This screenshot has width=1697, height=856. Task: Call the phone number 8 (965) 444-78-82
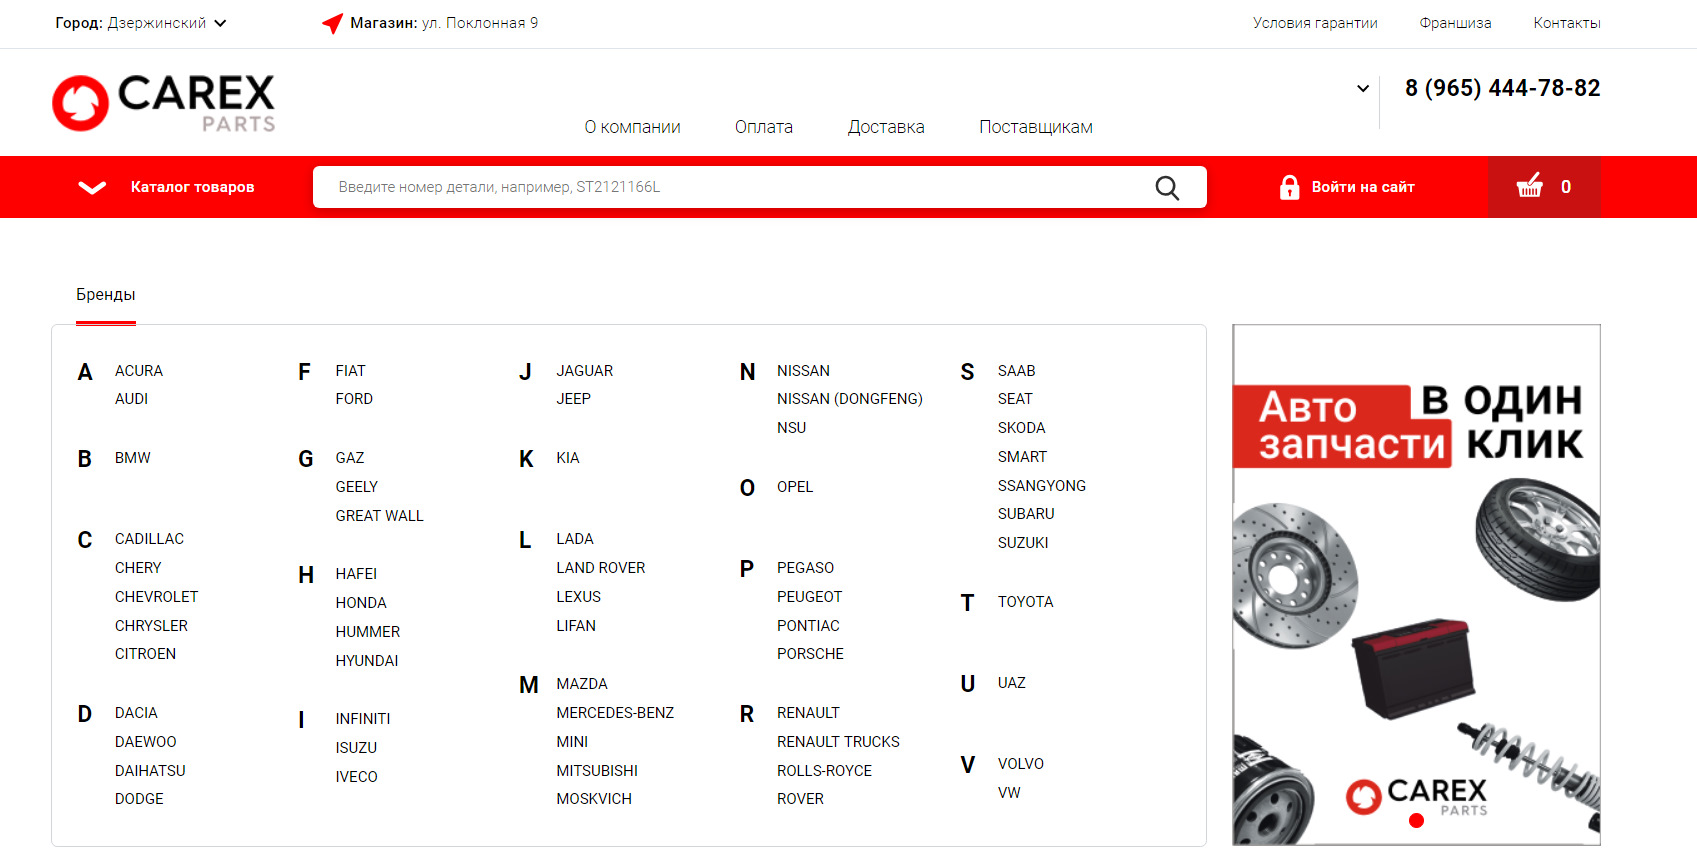(x=1502, y=88)
